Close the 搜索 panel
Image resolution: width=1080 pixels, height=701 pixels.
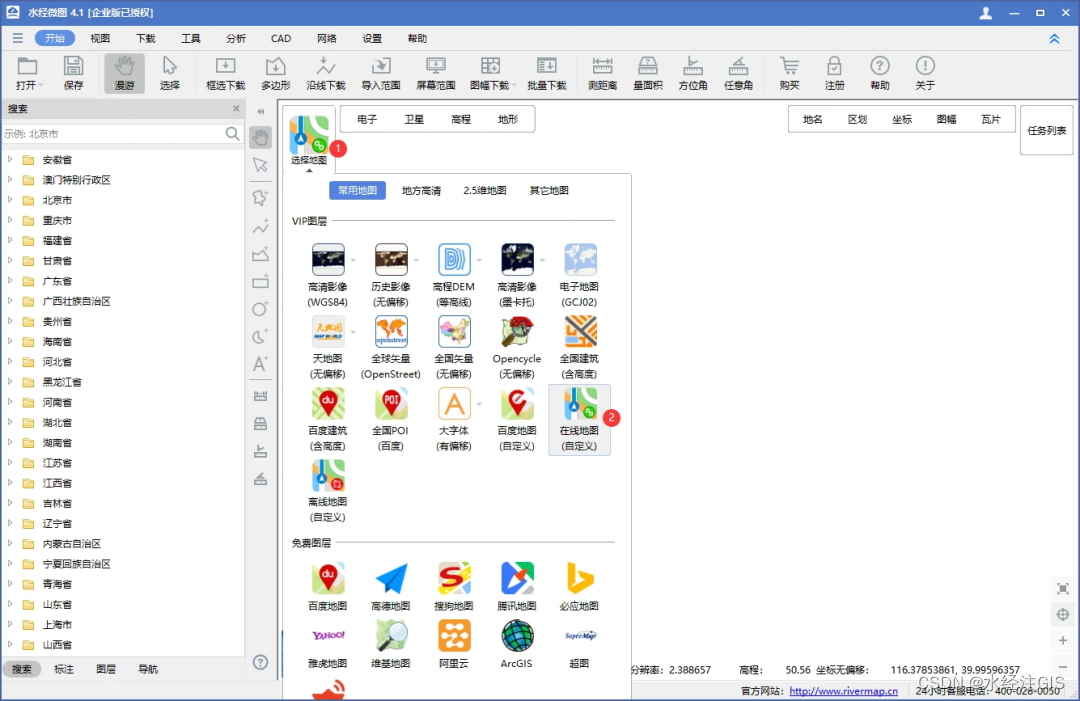tap(236, 109)
